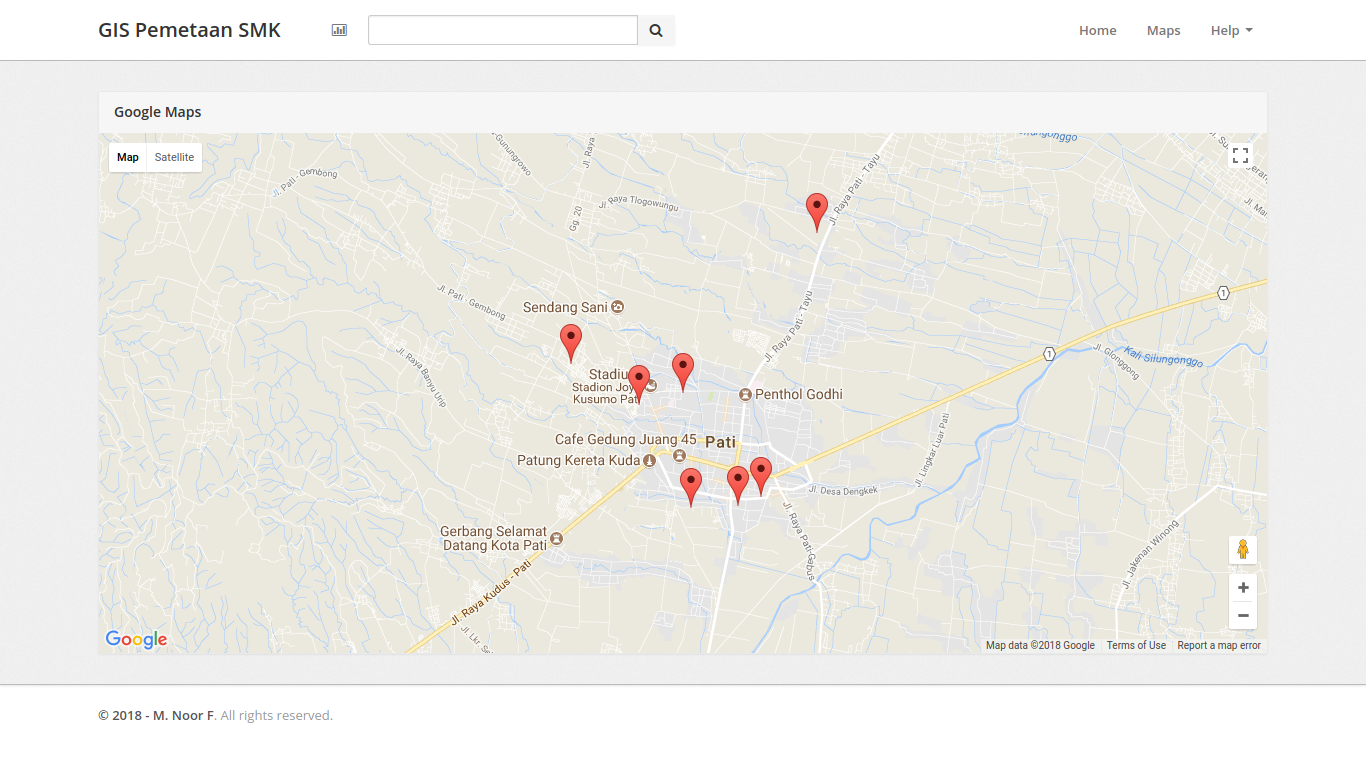The image size is (1366, 768).
Task: Switch the map to Satellite view
Action: pos(174,157)
